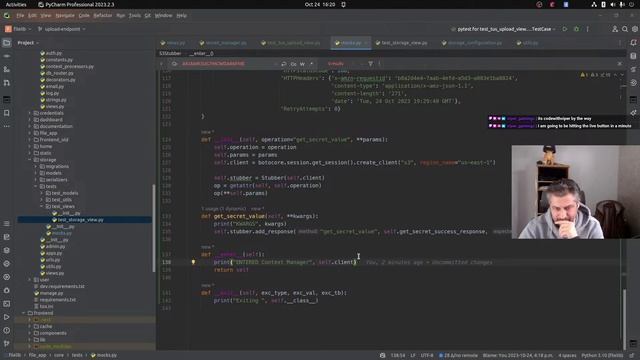Show more tool windows via ellipsis icon

click(x=7, y=127)
